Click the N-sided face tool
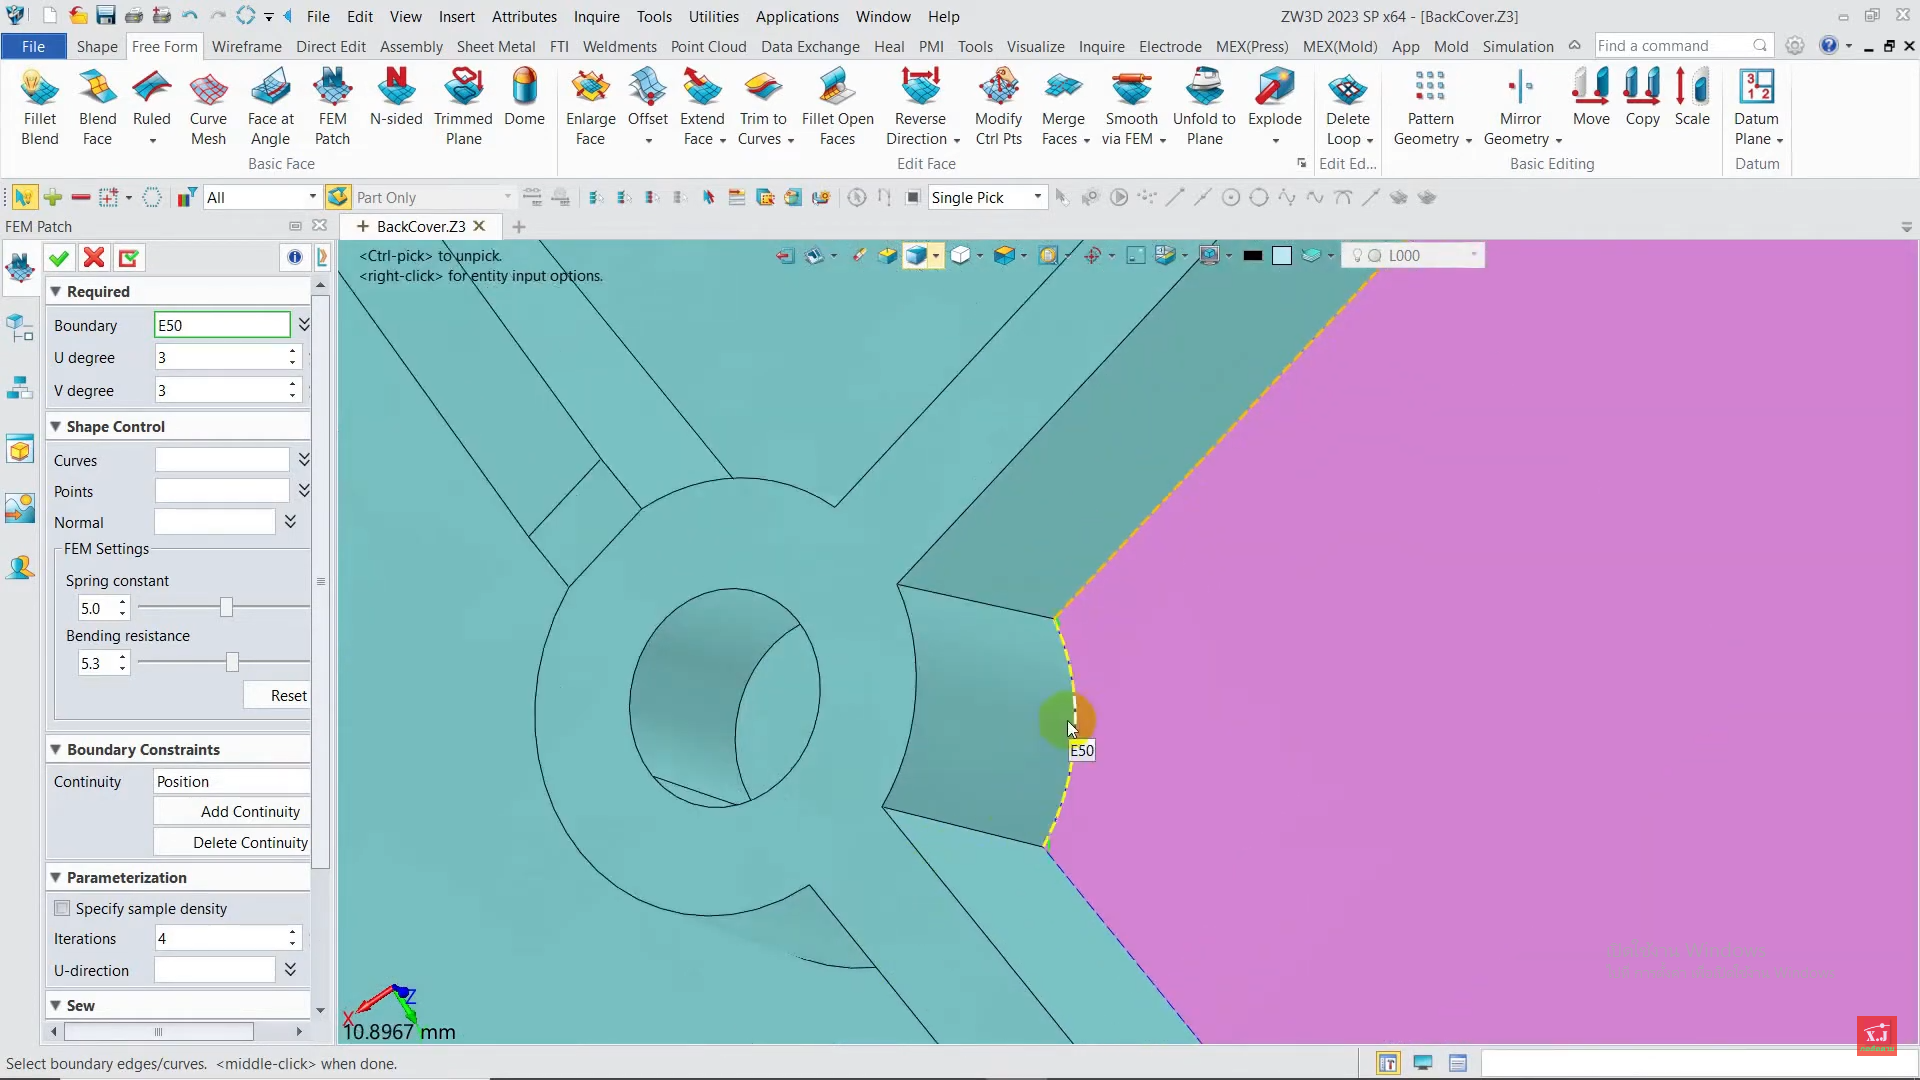Screen dimensions: 1920x1080 click(396, 98)
